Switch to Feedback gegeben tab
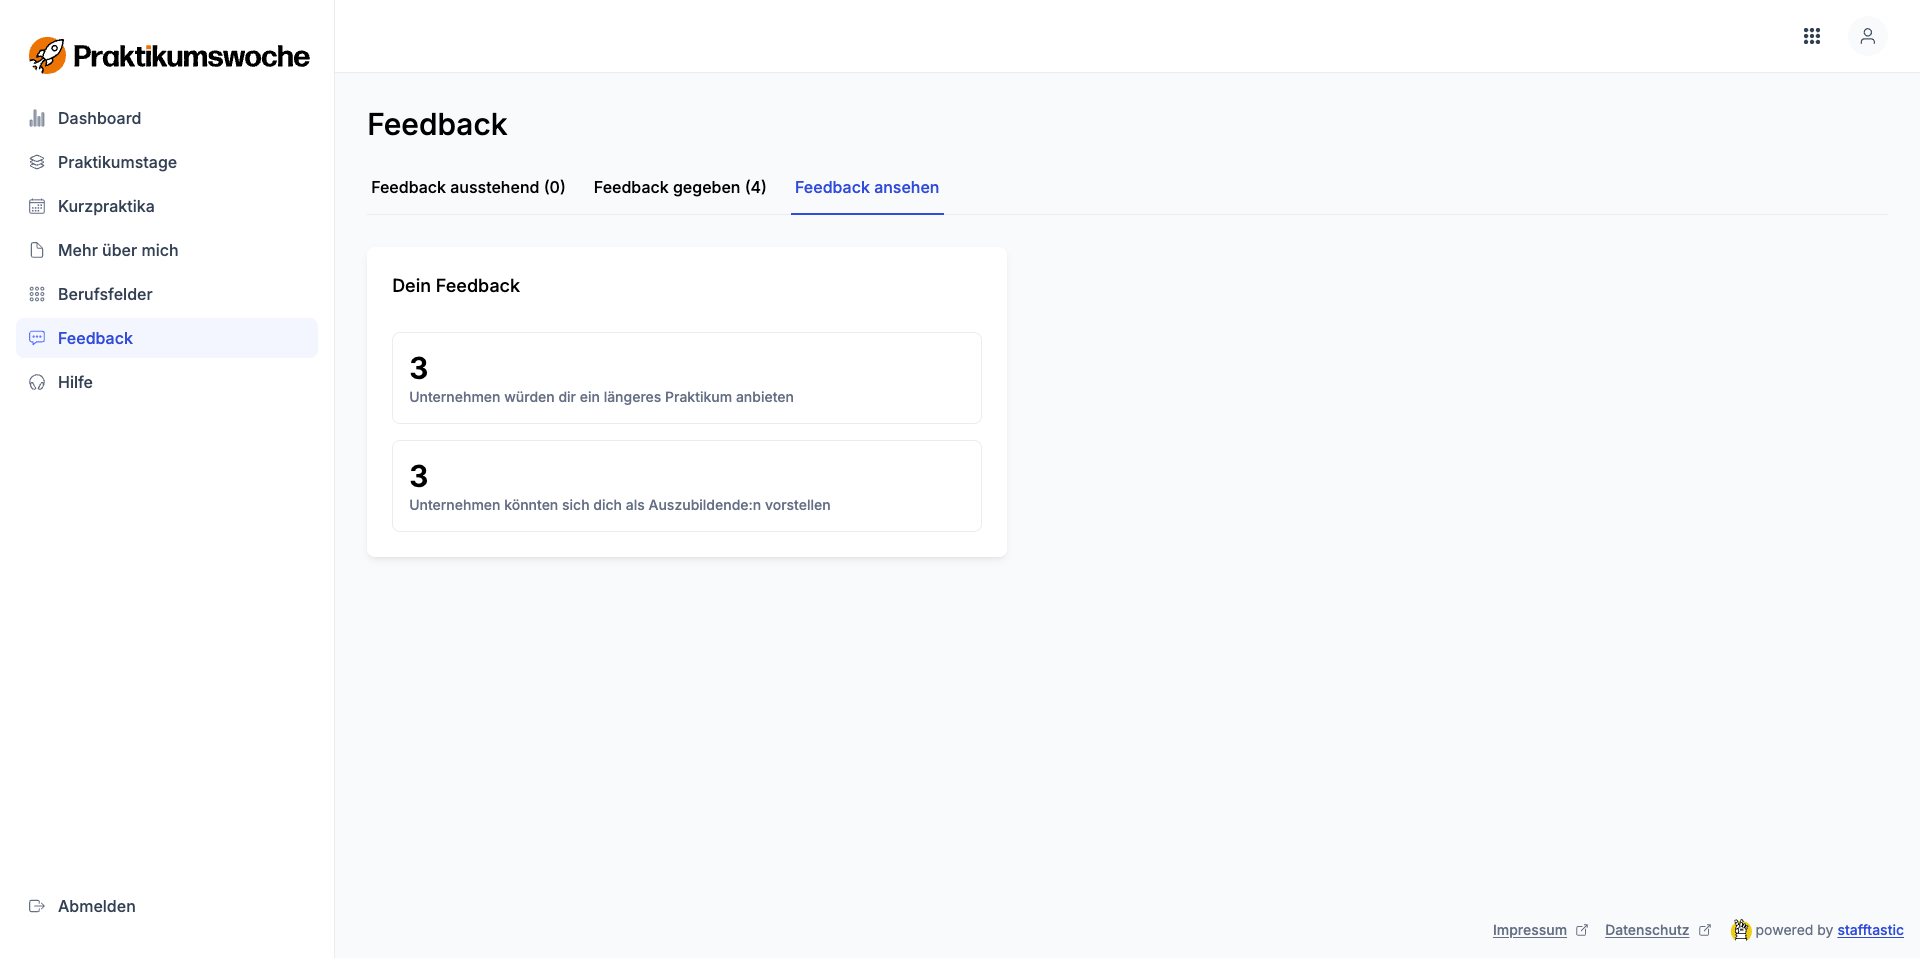 pos(679,187)
